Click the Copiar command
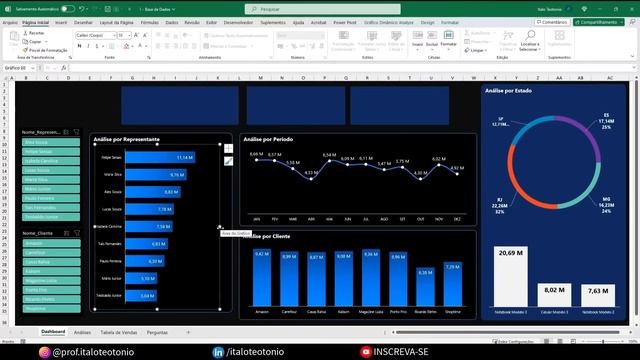This screenshot has width=640, height=360. pyautogui.click(x=33, y=42)
